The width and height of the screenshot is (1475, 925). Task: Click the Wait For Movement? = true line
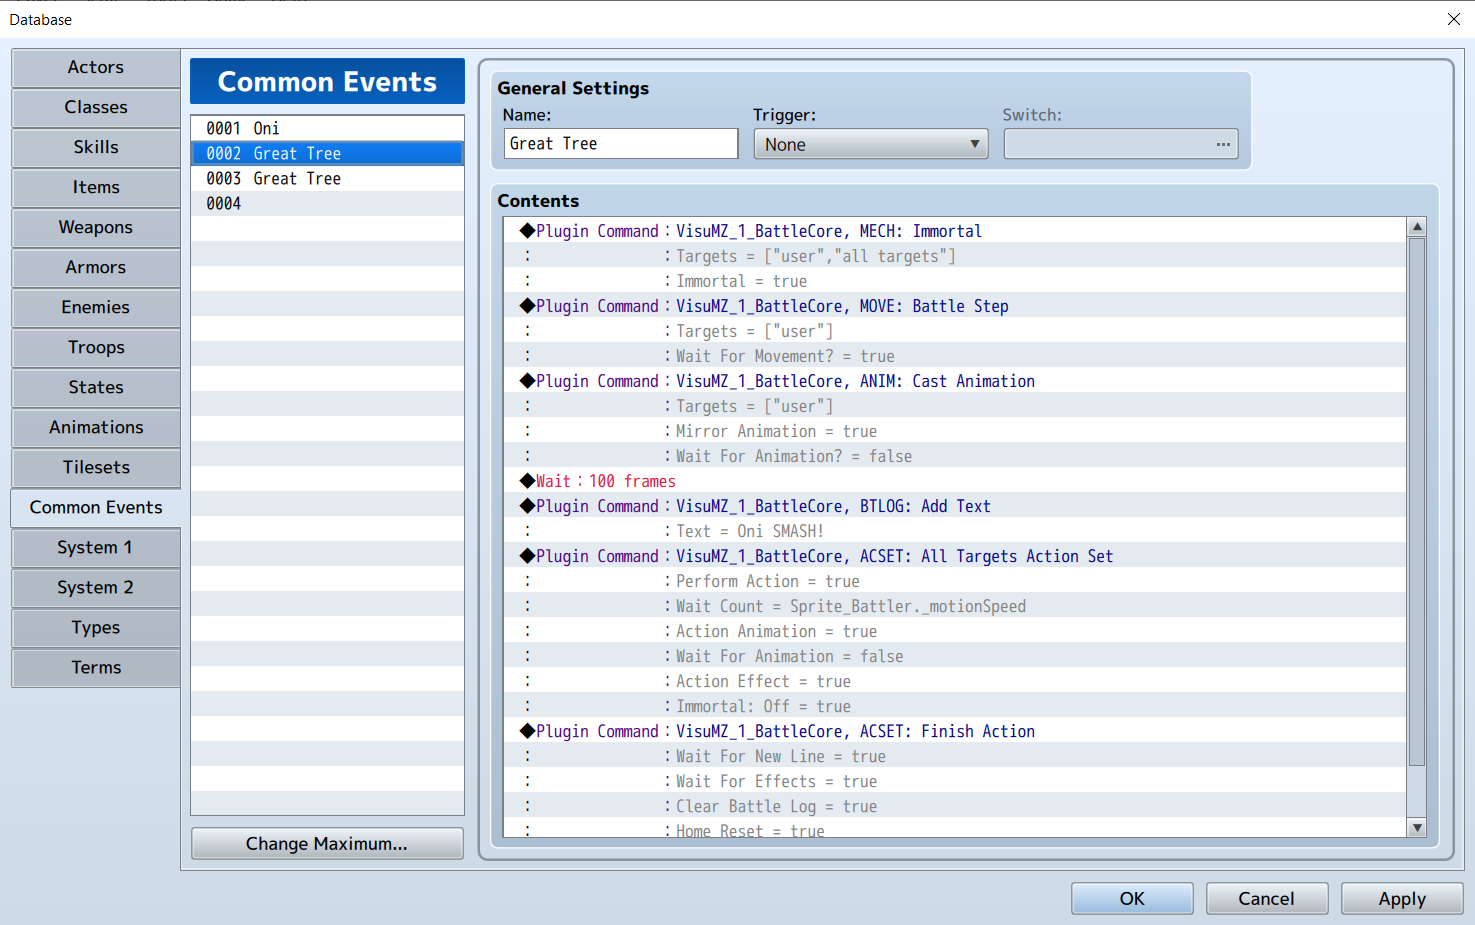point(955,356)
